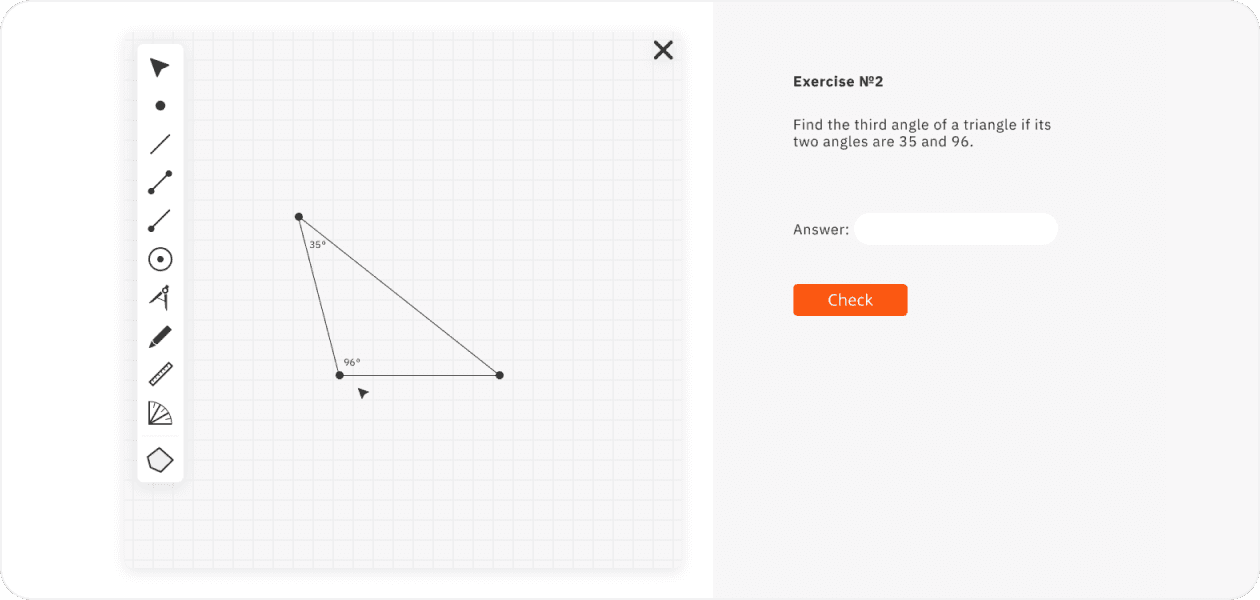Select the two-point segment tool

(160, 182)
